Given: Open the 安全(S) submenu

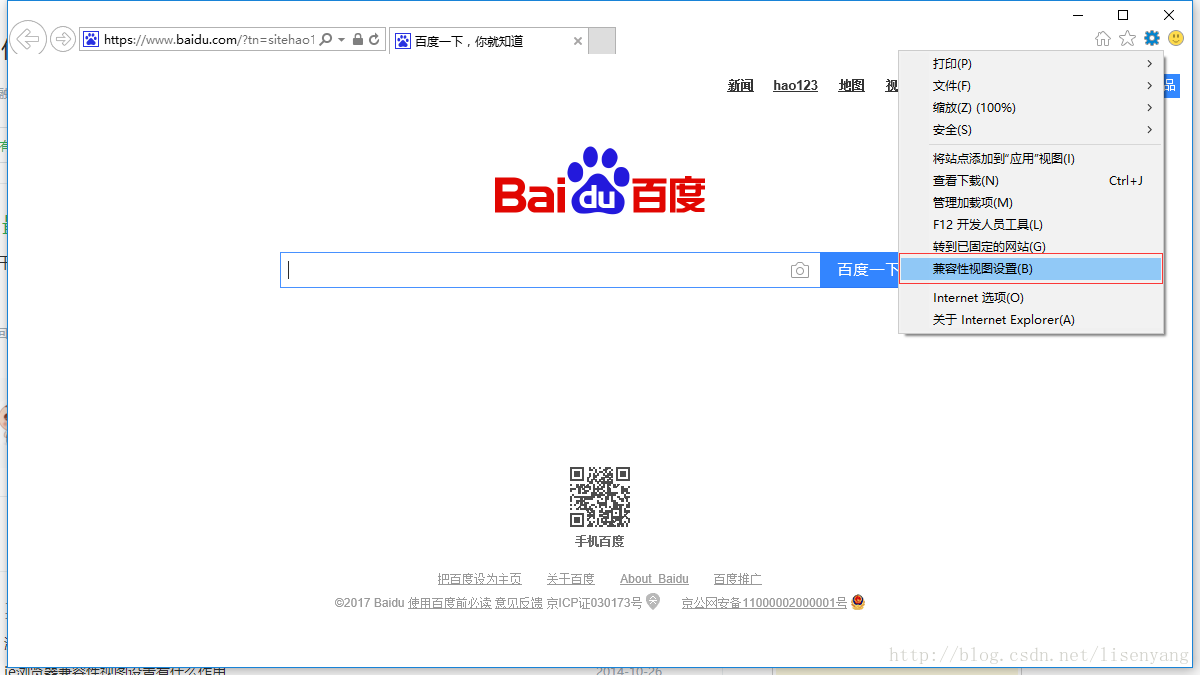Looking at the screenshot, I should coord(1031,130).
